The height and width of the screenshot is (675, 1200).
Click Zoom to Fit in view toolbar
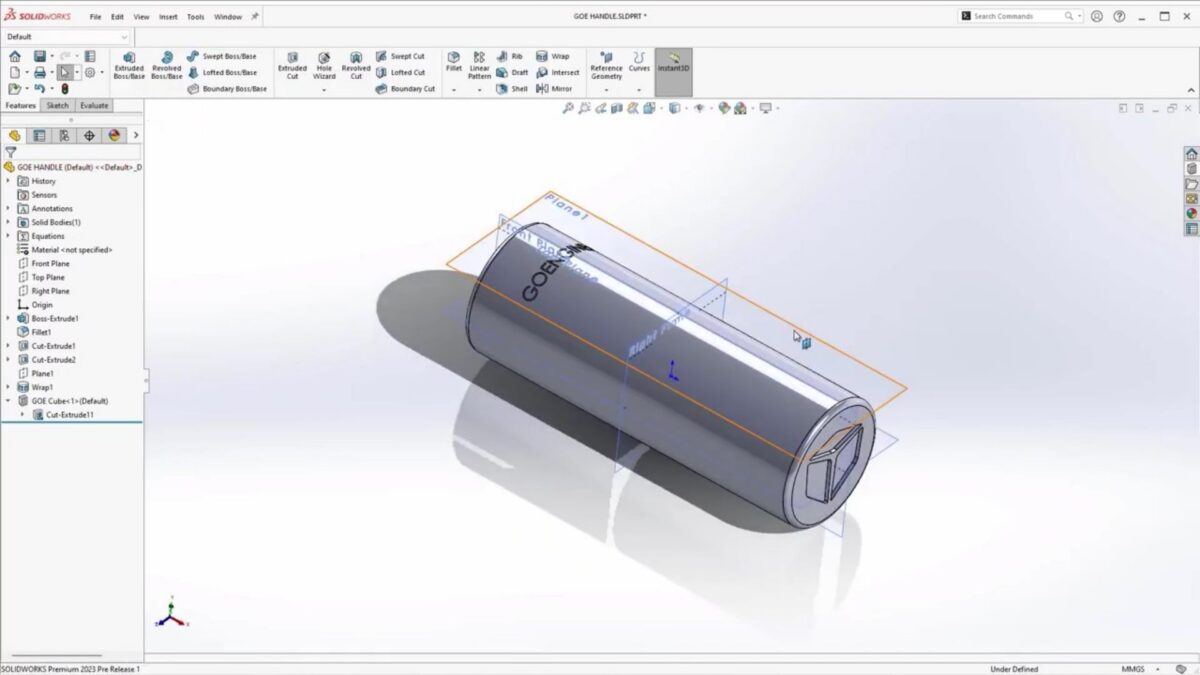pos(568,108)
